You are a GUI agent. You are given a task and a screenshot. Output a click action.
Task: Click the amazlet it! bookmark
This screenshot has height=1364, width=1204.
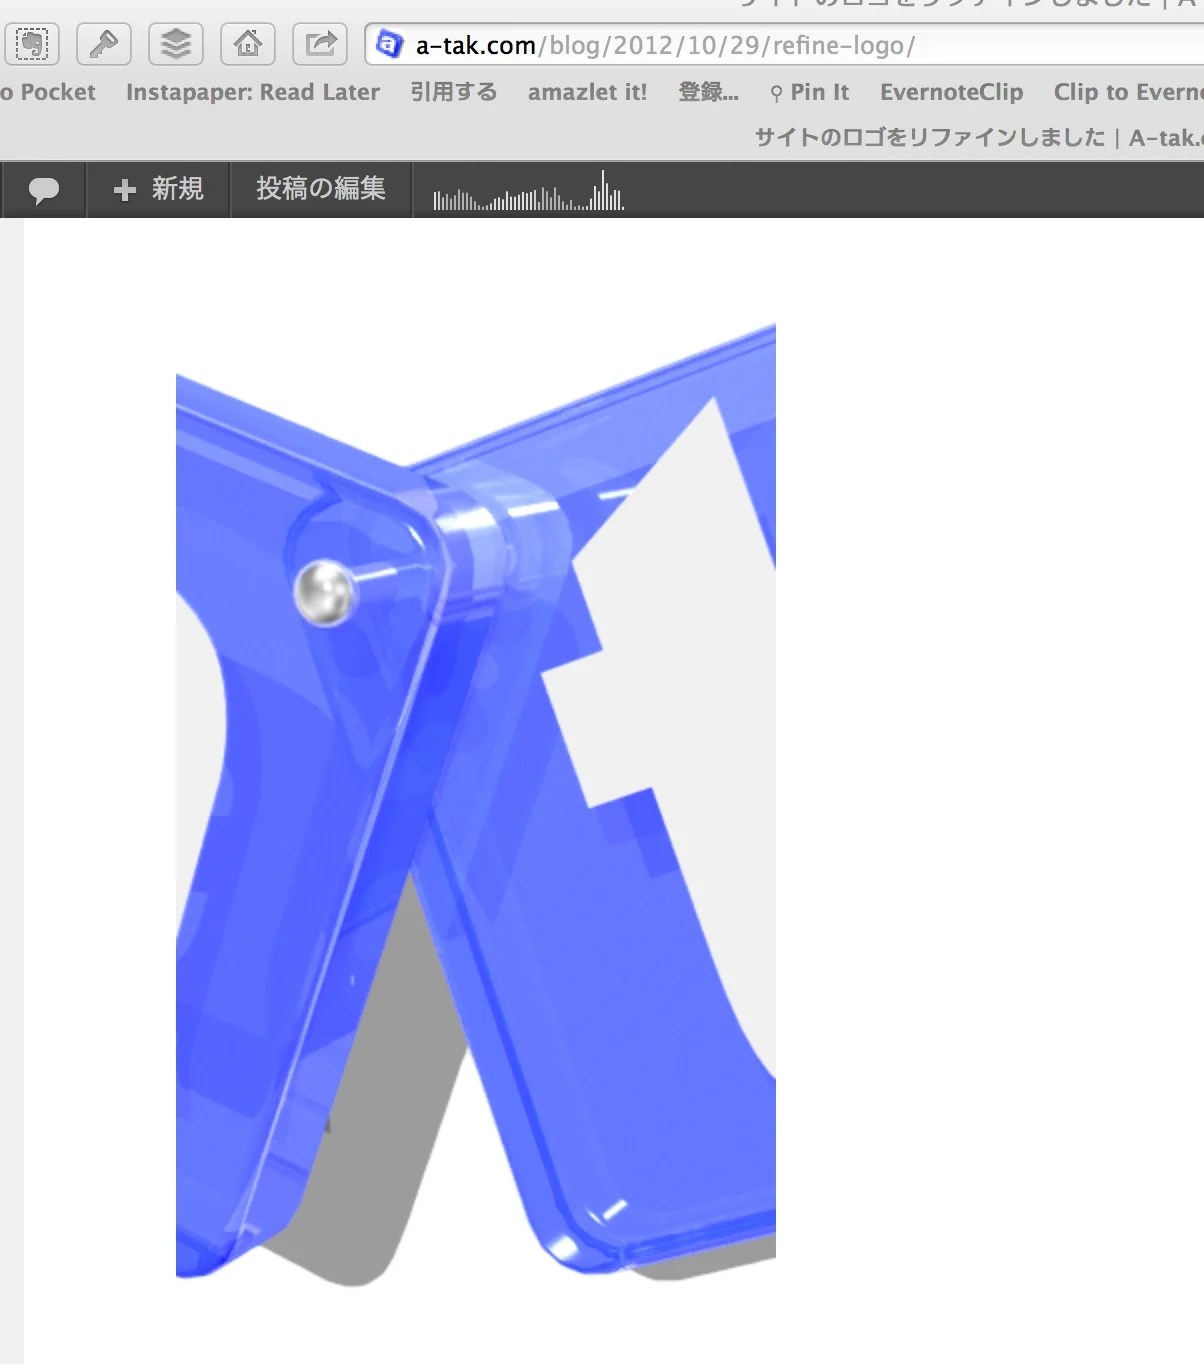click(x=588, y=92)
